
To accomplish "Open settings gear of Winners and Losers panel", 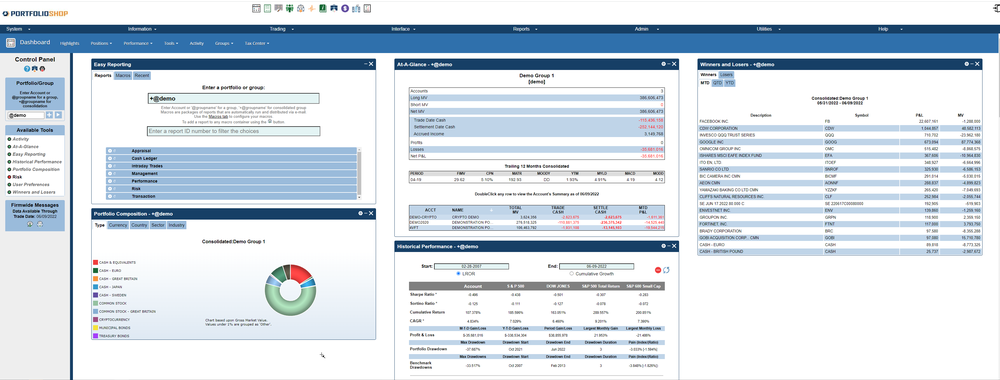I will click(x=966, y=64).
